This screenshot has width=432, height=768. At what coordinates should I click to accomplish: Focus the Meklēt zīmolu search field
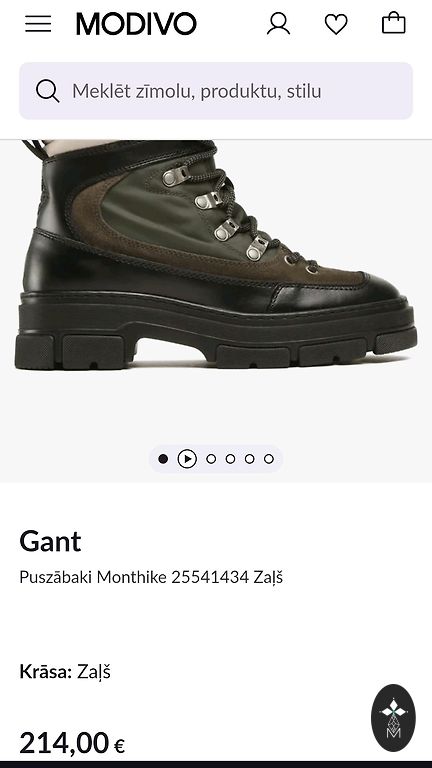[216, 91]
